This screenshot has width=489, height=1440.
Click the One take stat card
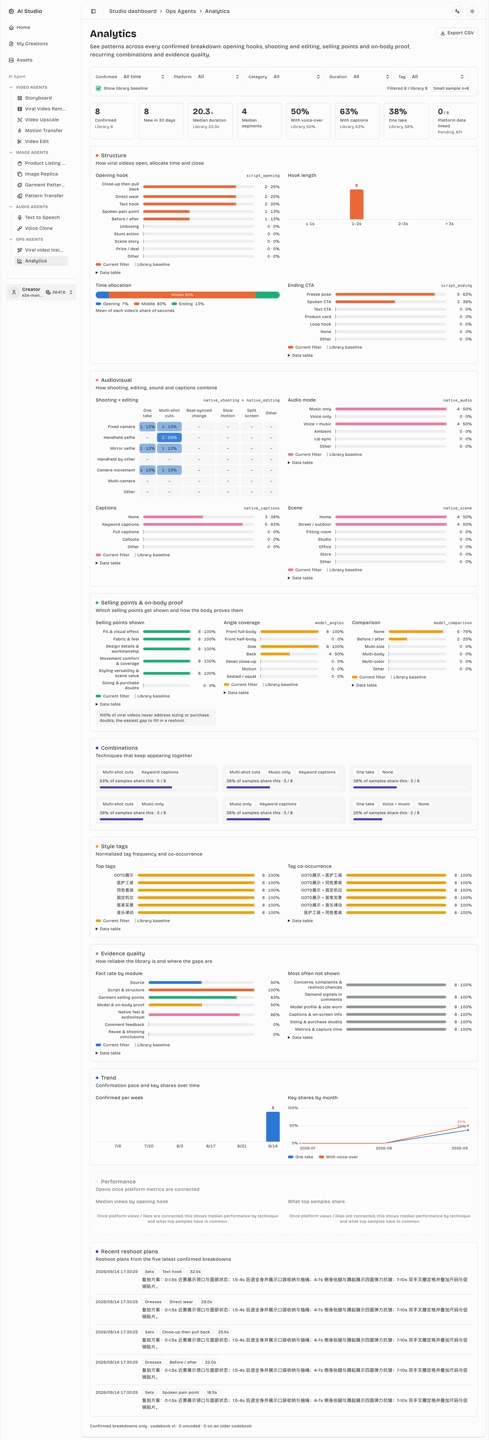click(x=405, y=120)
